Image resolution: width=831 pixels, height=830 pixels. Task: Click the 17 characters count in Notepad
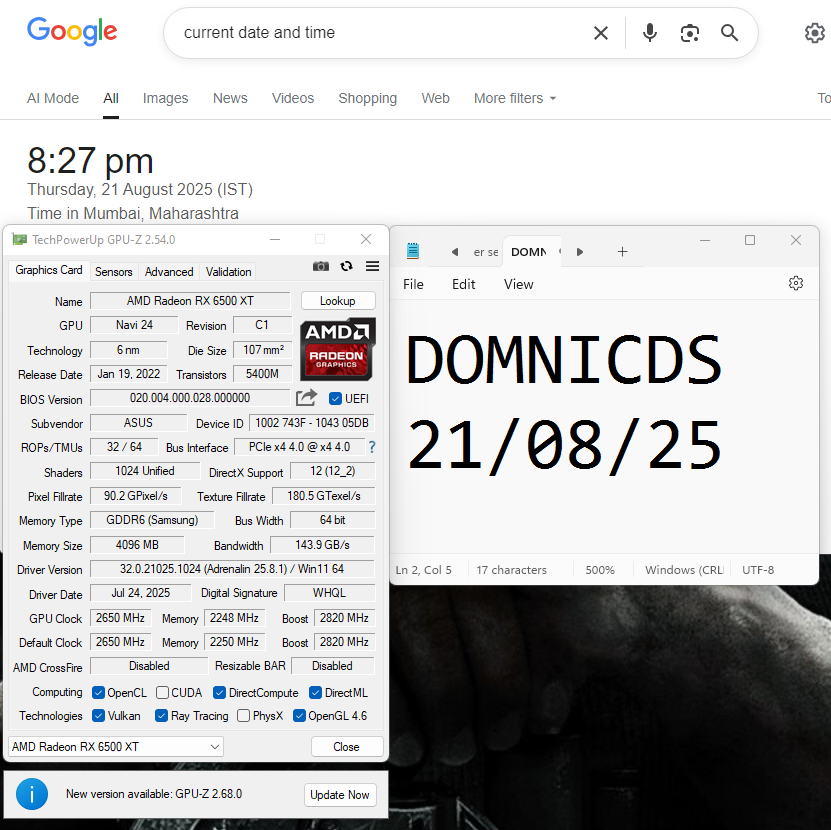(511, 570)
